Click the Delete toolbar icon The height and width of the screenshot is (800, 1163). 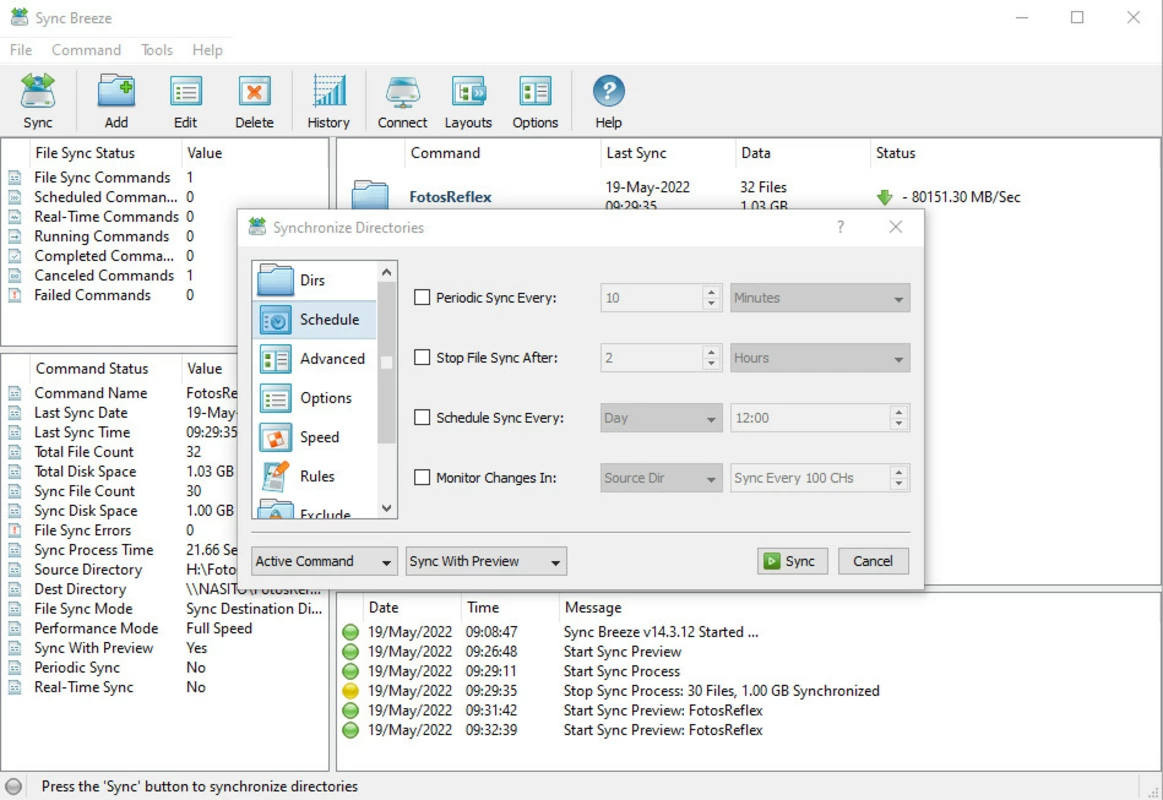[x=254, y=102]
